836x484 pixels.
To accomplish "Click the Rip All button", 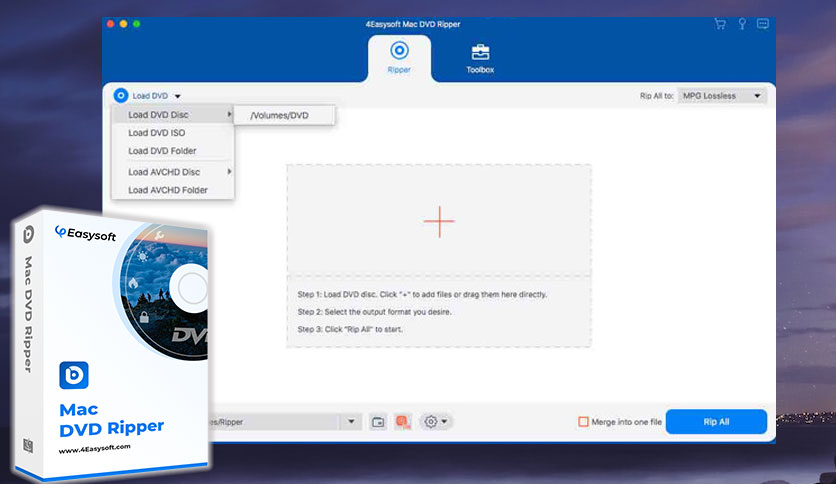I will tap(716, 422).
